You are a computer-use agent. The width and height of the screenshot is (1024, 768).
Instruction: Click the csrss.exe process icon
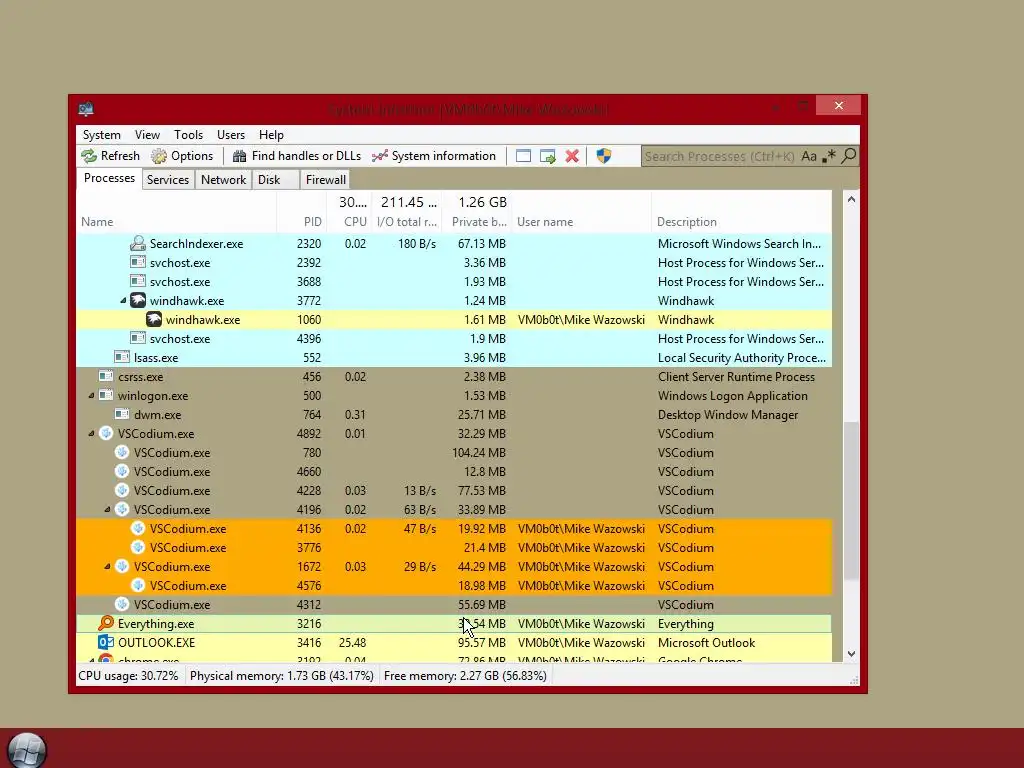[x=106, y=376]
